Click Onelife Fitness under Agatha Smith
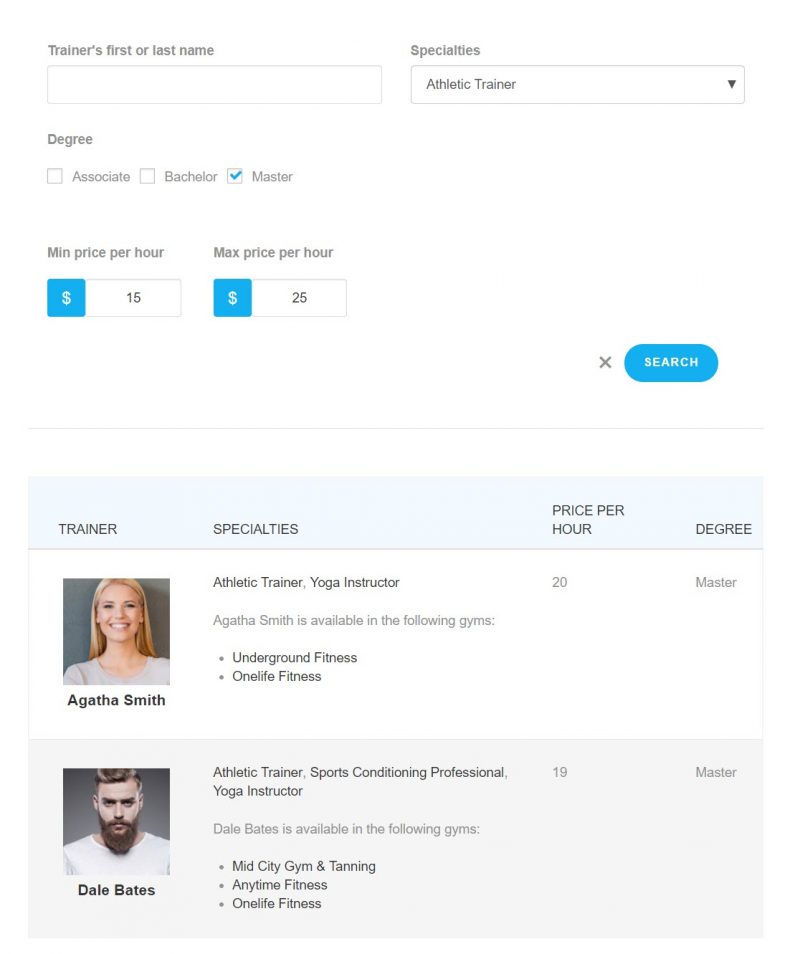Screen dimensions: 800x954 [277, 677]
